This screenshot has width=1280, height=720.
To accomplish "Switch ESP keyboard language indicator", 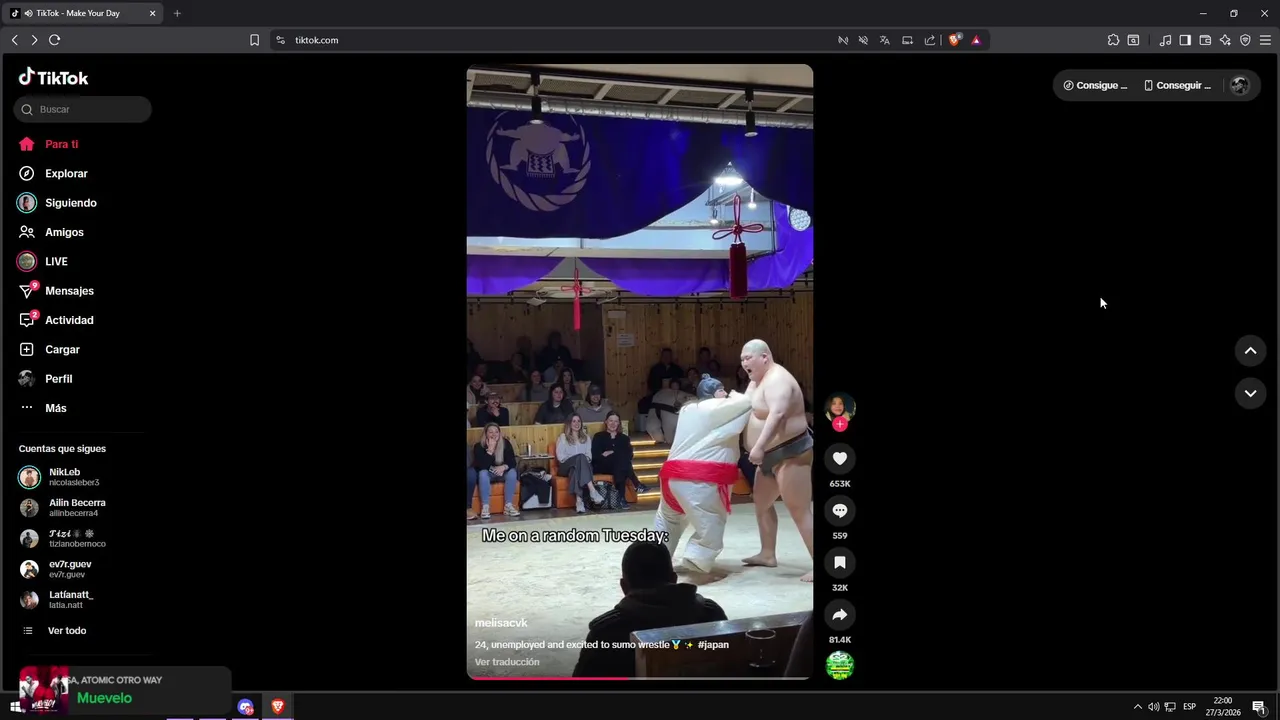I will tap(1189, 707).
